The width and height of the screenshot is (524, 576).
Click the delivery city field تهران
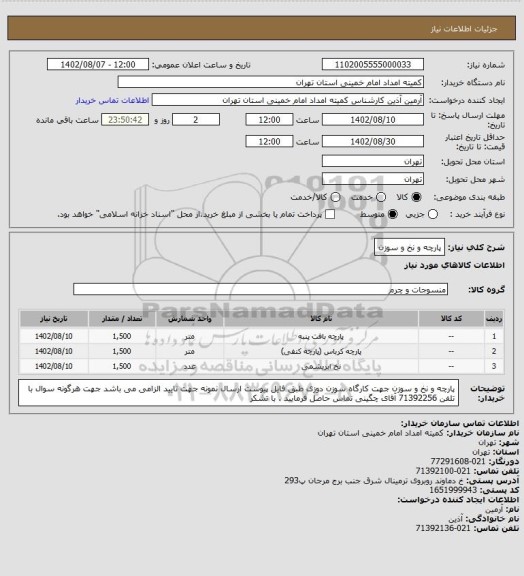373,179
